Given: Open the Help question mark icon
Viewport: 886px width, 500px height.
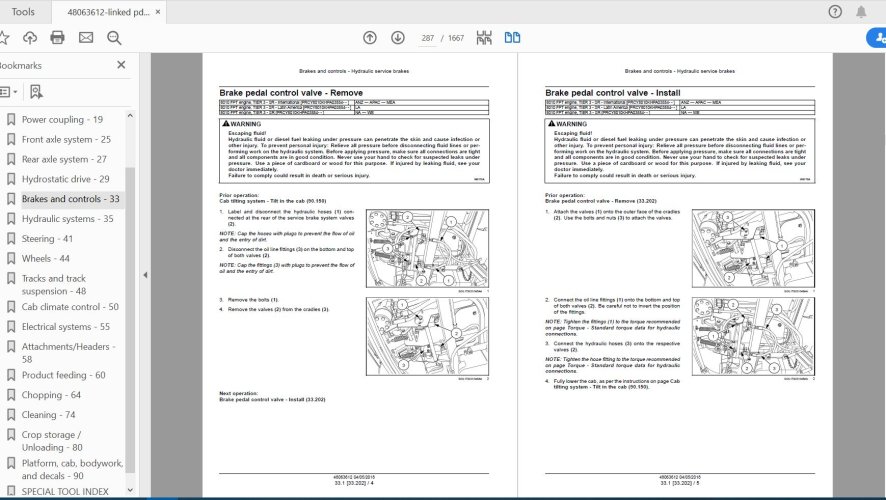Looking at the screenshot, I should coord(835,12).
